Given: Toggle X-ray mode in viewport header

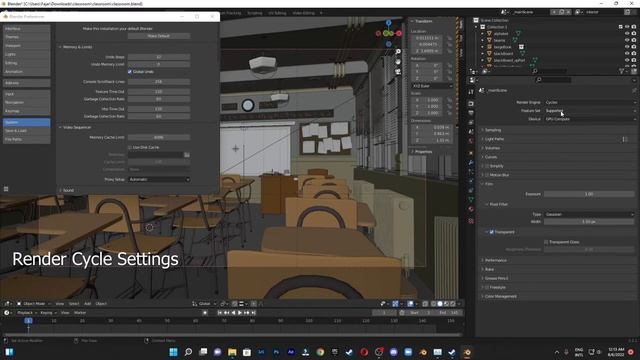Looking at the screenshot, I should pos(425,304).
